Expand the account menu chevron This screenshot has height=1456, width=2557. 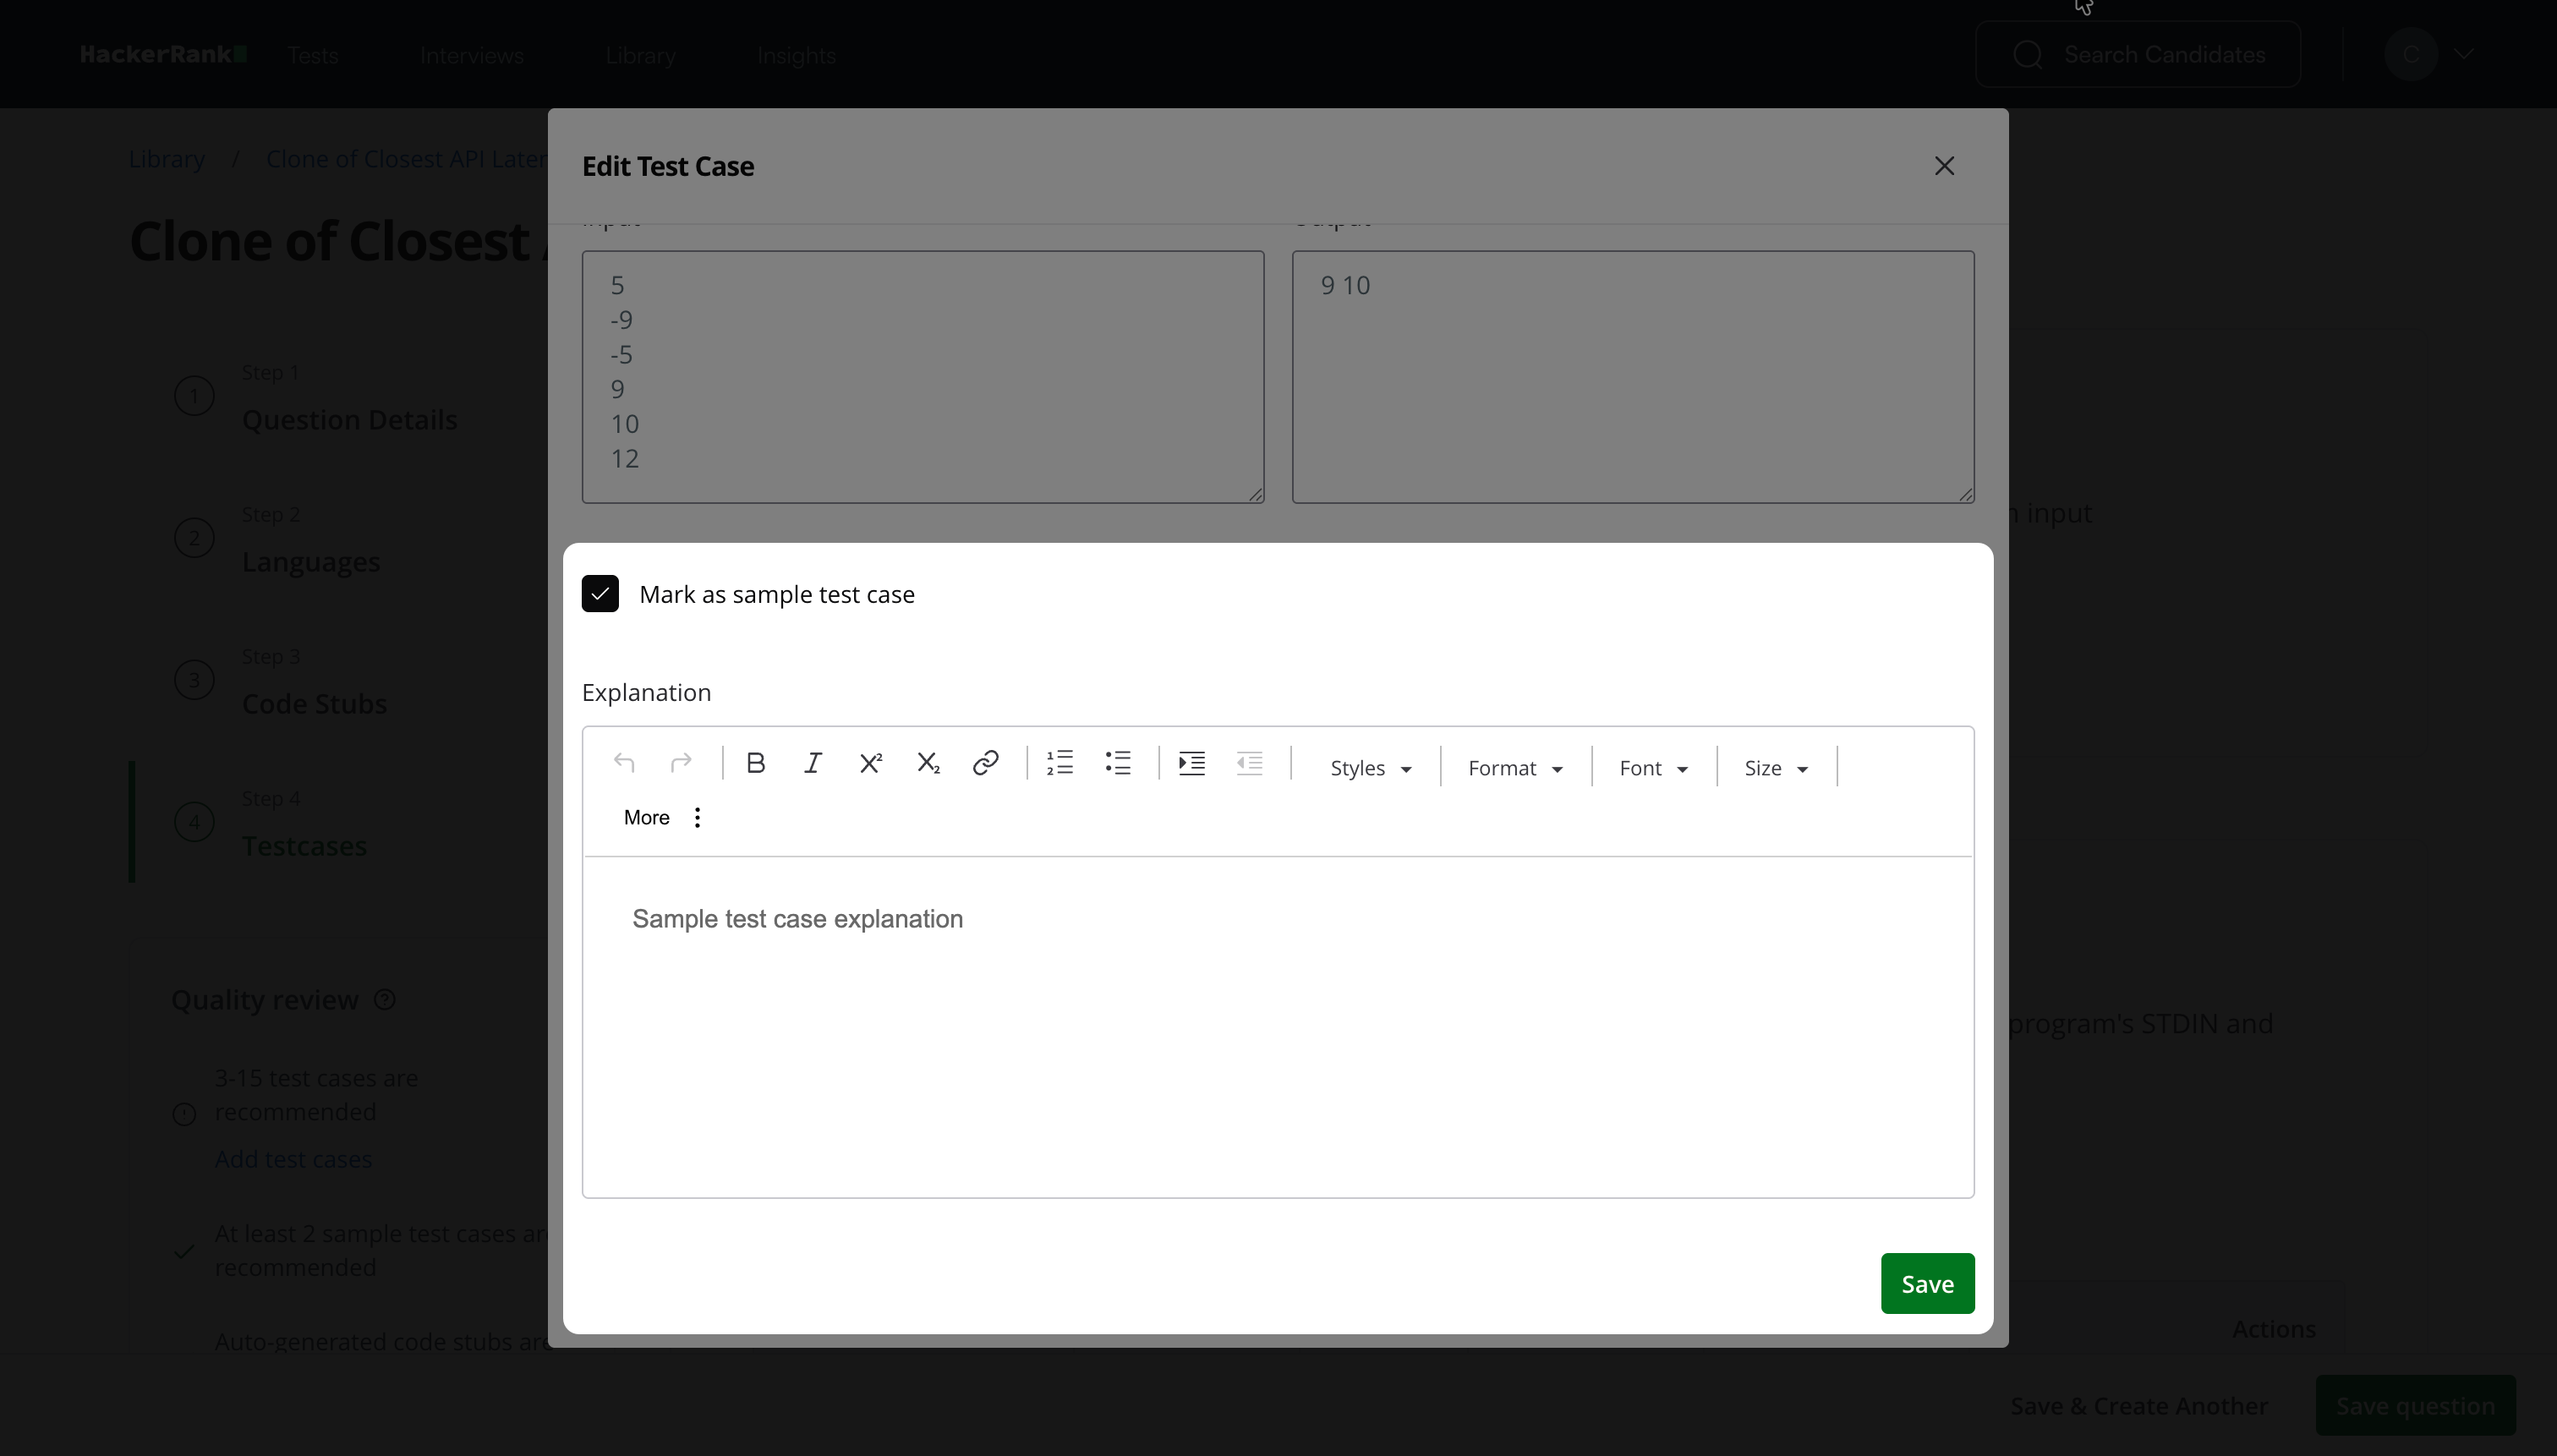pos(2464,54)
